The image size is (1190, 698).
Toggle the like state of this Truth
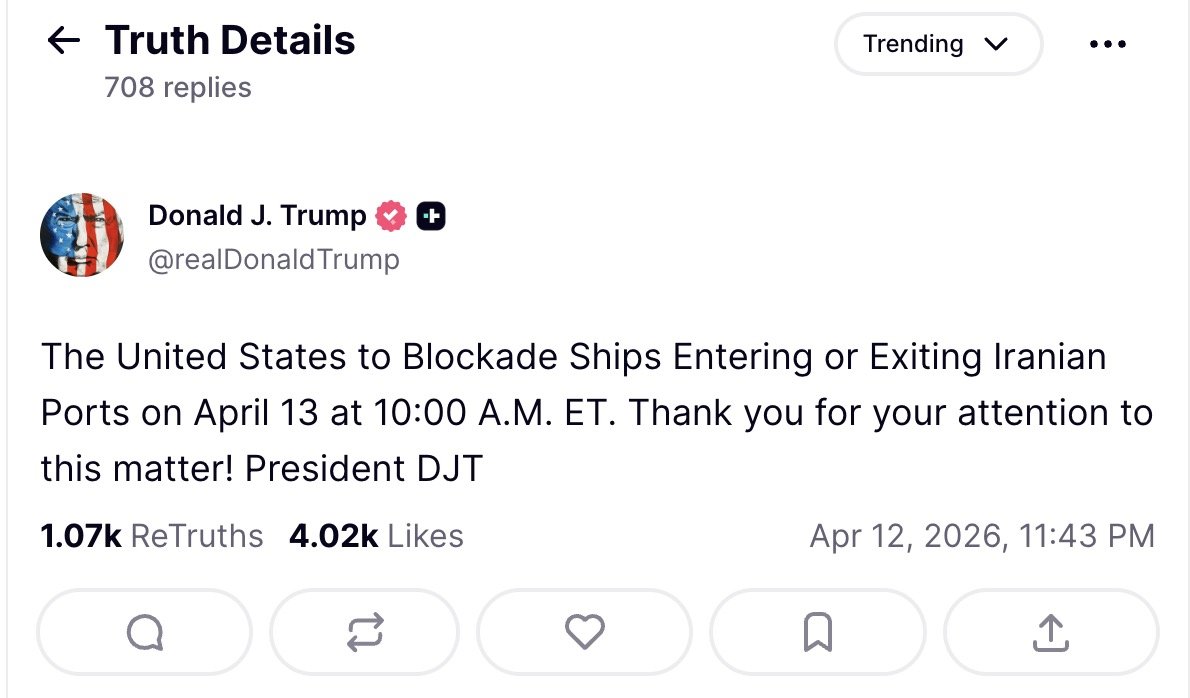tap(584, 631)
